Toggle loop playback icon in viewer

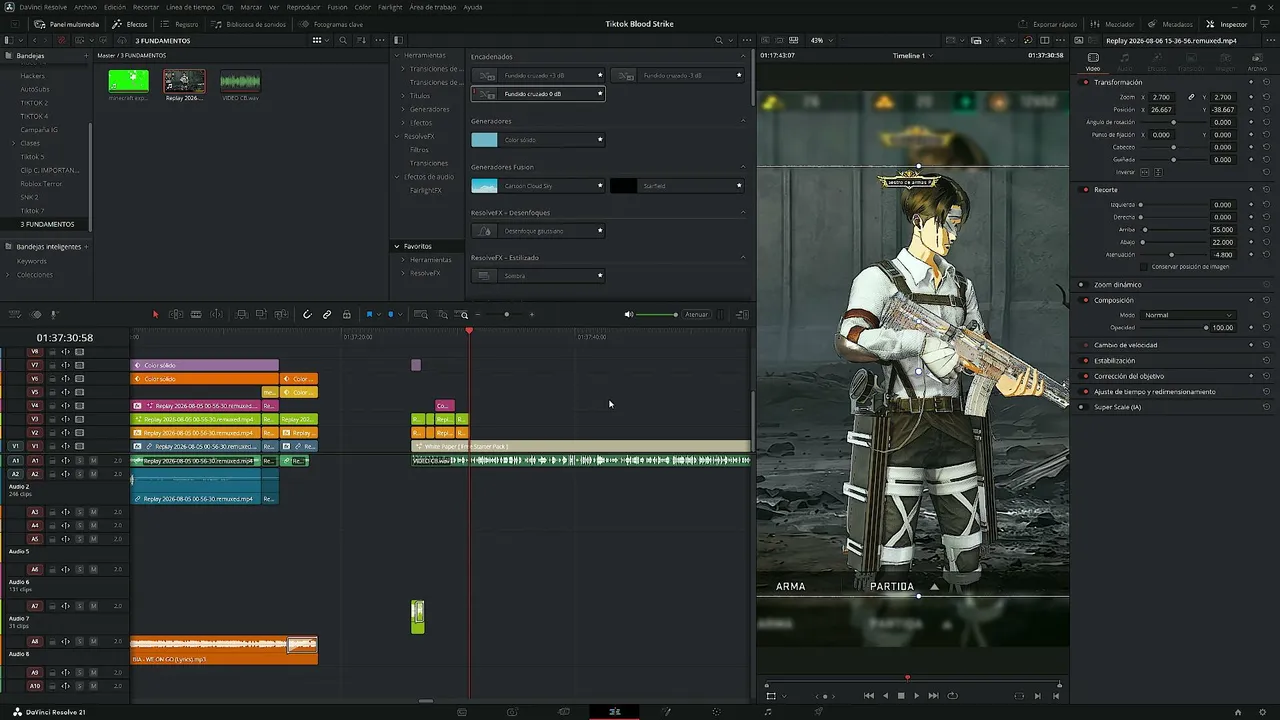952,695
